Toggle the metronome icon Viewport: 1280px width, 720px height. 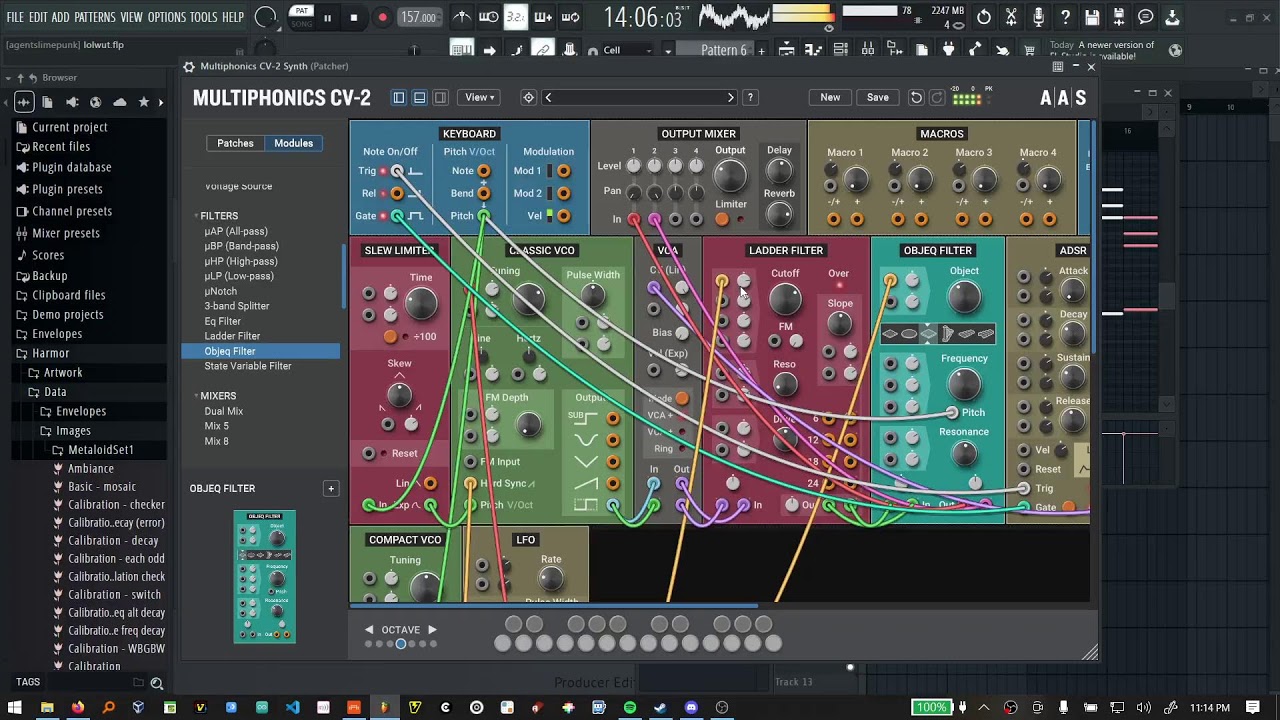point(461,17)
